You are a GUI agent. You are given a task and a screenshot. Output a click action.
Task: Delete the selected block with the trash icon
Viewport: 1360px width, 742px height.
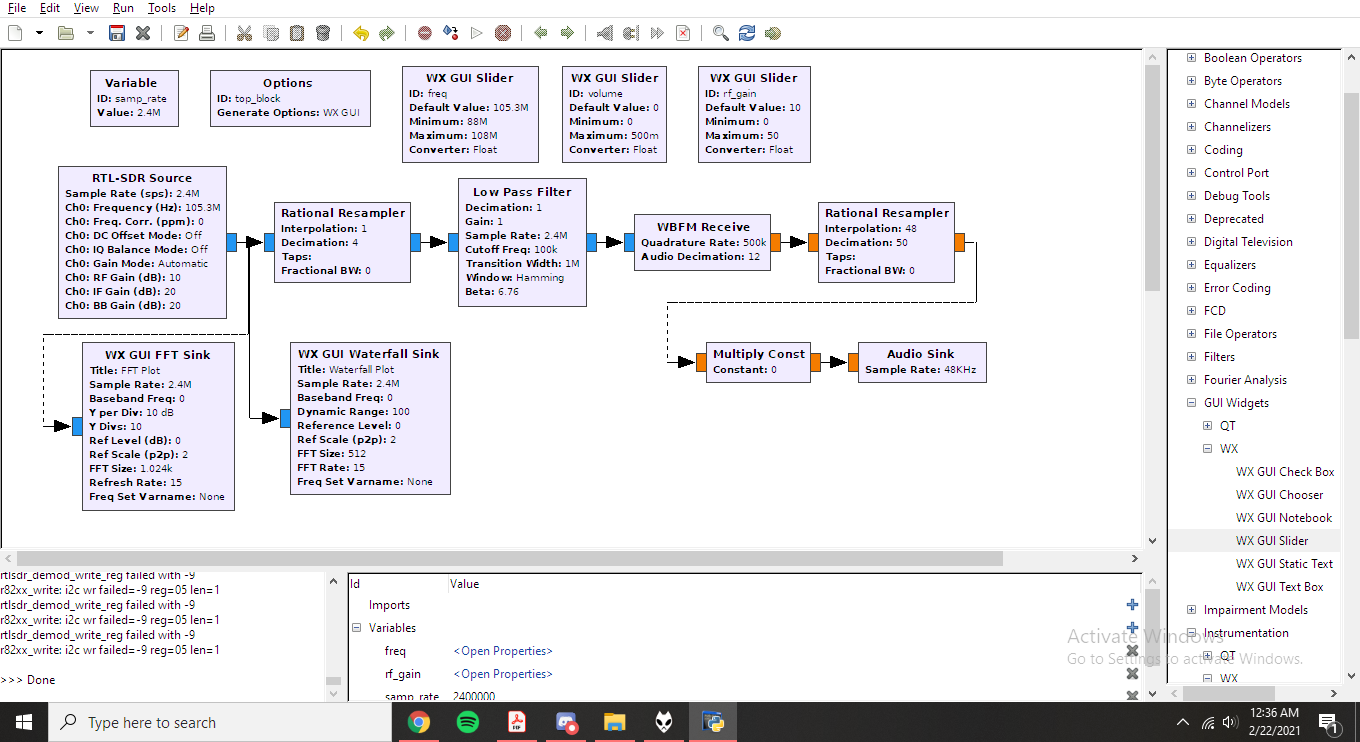tap(321, 32)
